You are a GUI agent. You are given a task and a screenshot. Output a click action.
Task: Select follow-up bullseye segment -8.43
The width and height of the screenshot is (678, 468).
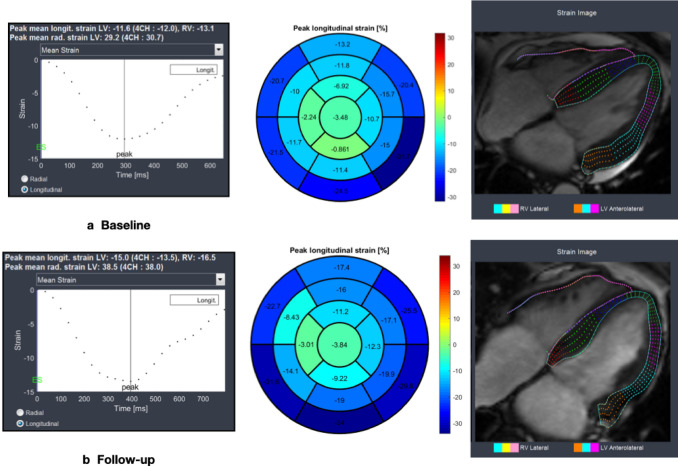291,317
